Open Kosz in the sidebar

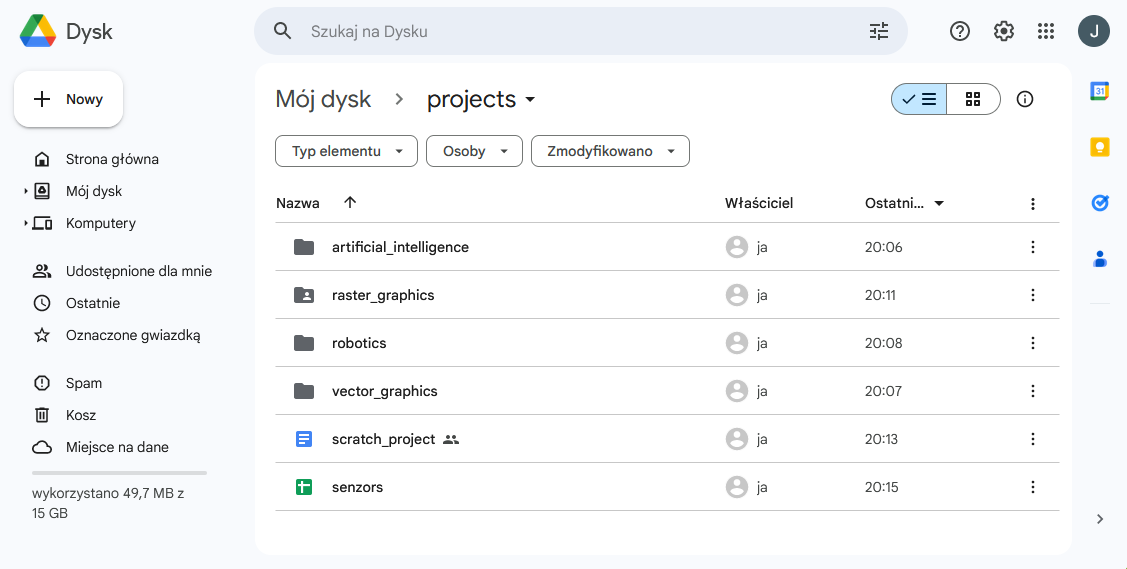80,415
